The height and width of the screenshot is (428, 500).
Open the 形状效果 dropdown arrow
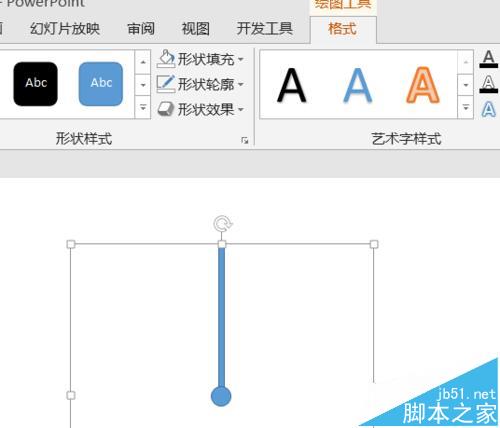coord(241,109)
